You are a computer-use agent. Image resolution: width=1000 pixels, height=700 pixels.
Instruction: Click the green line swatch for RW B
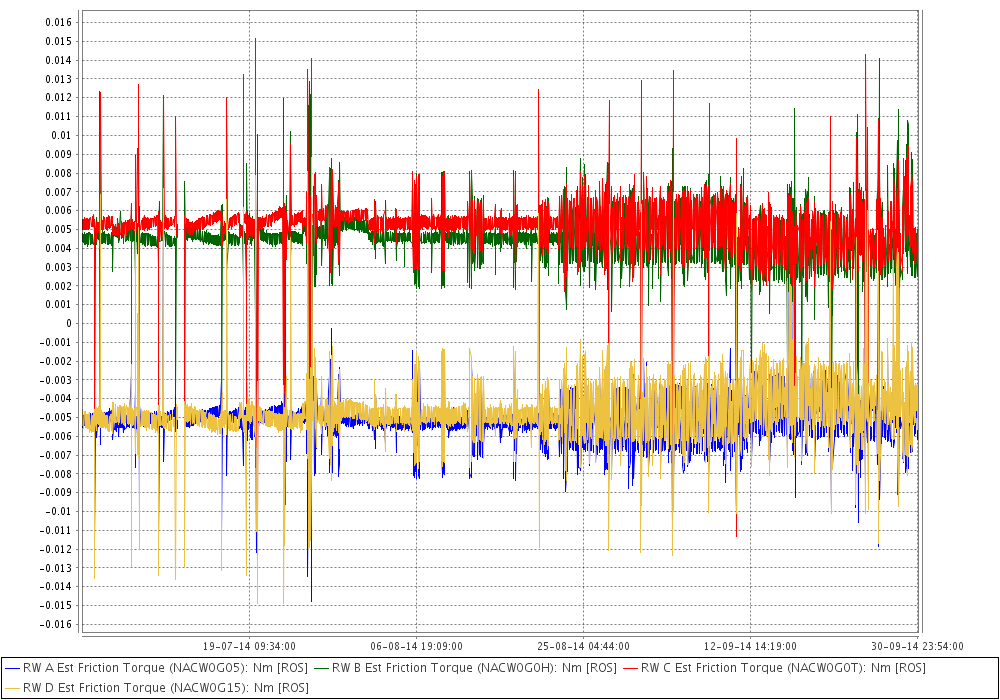click(x=321, y=668)
